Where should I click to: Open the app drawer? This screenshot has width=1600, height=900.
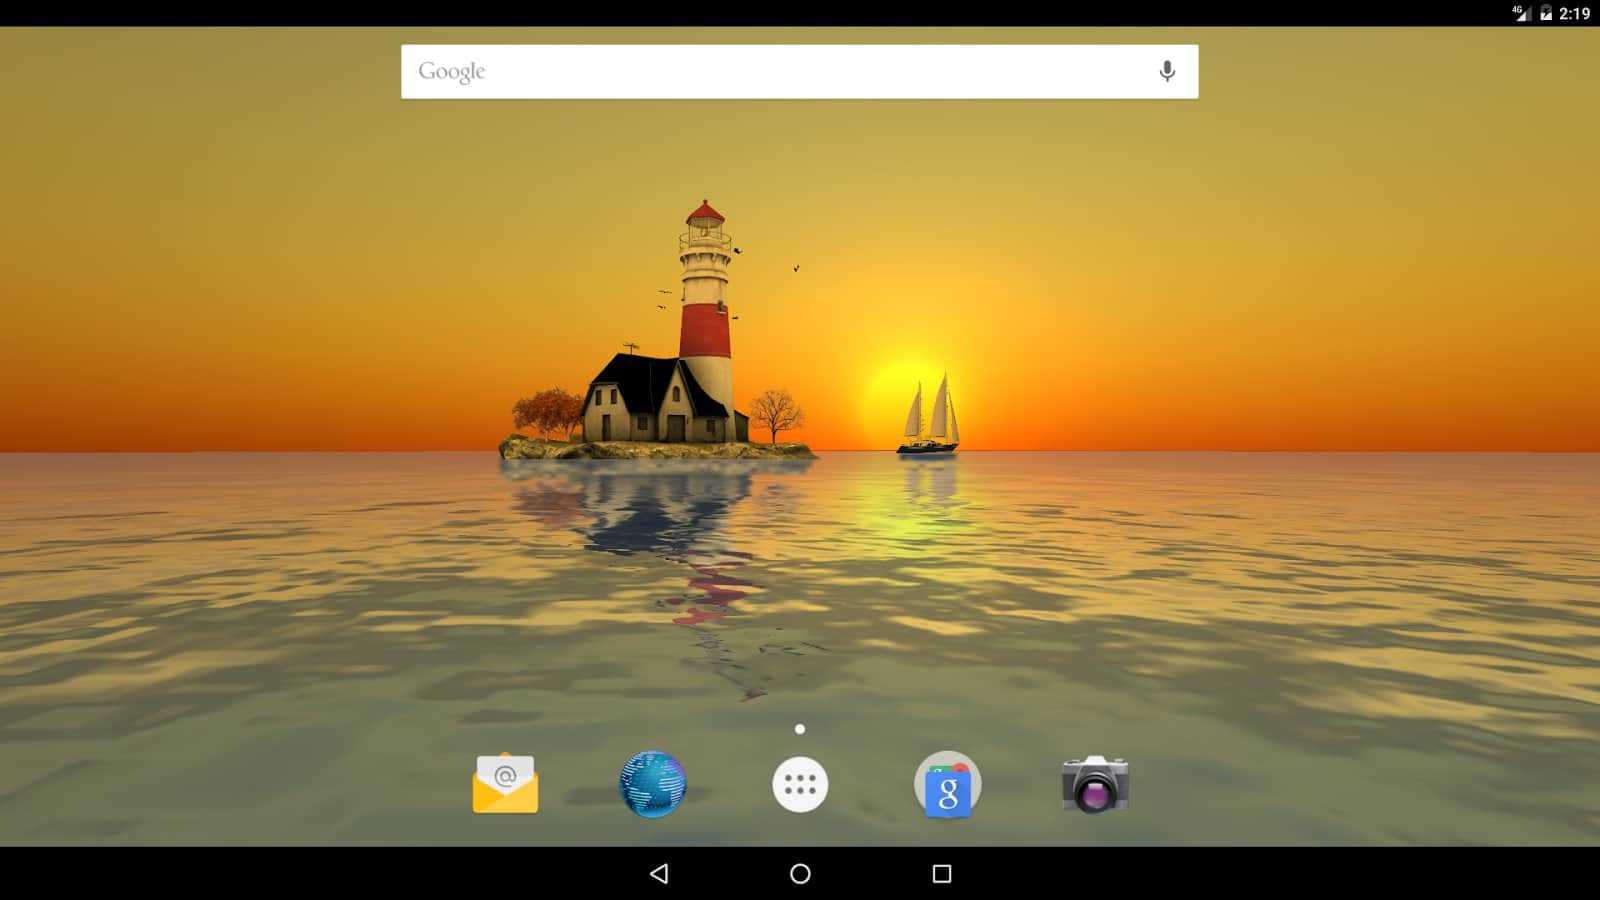(800, 785)
